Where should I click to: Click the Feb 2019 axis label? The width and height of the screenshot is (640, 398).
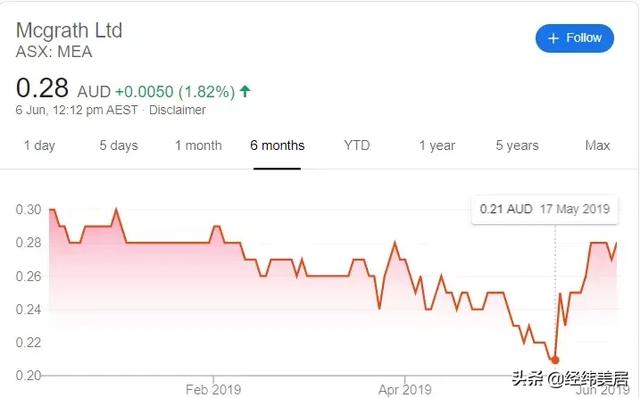point(213,390)
